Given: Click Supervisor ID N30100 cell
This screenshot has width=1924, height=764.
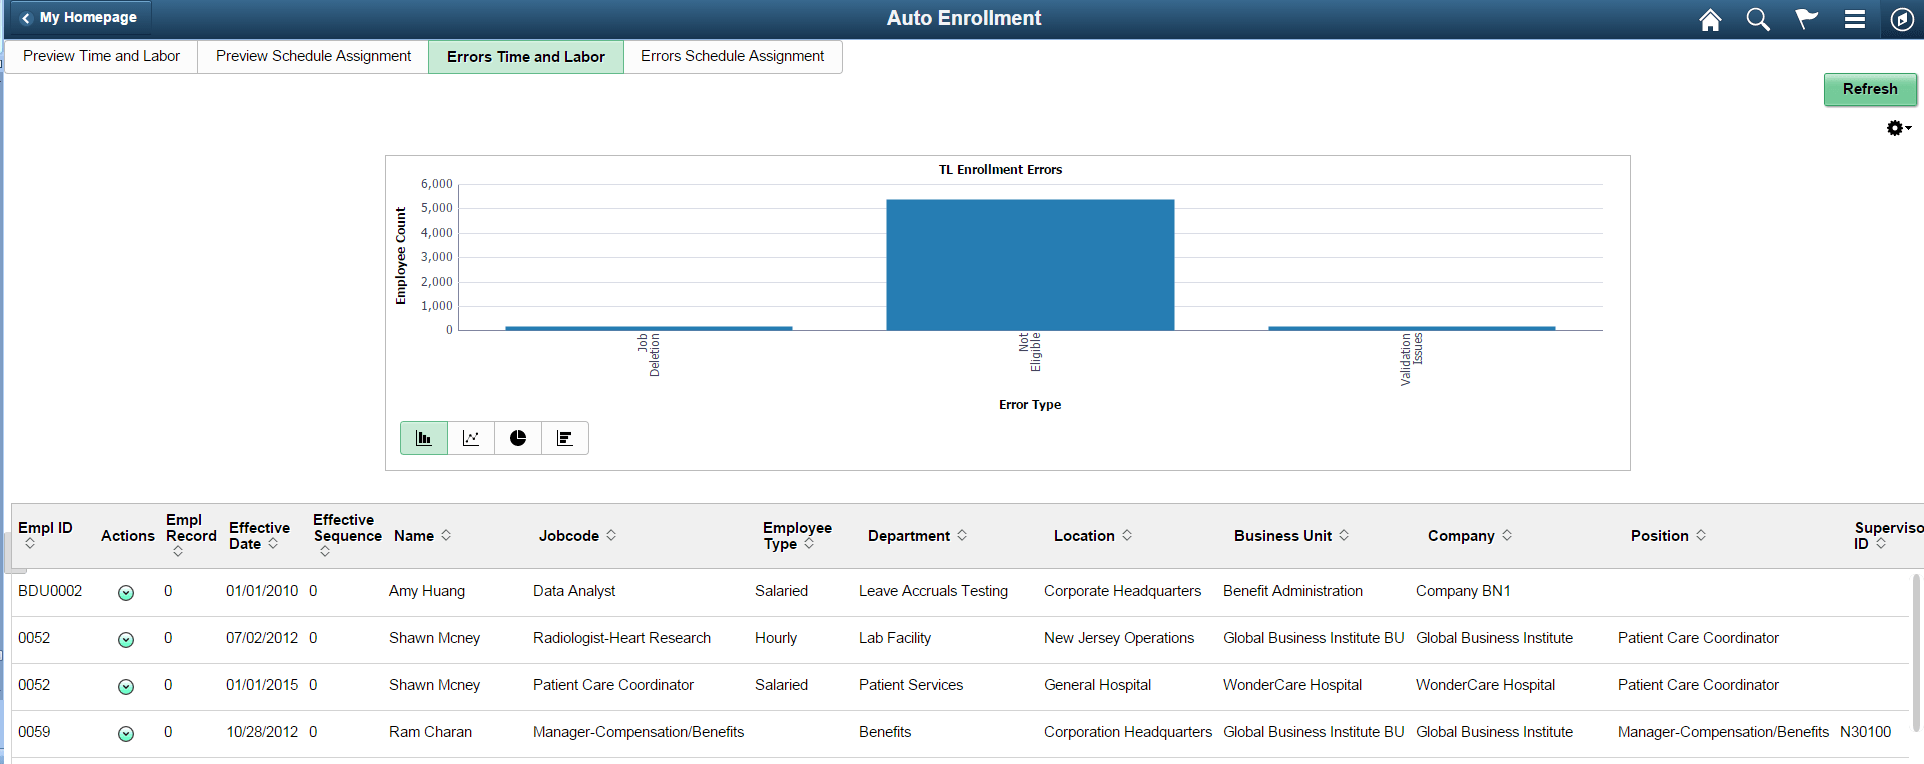Looking at the screenshot, I should point(1865,732).
